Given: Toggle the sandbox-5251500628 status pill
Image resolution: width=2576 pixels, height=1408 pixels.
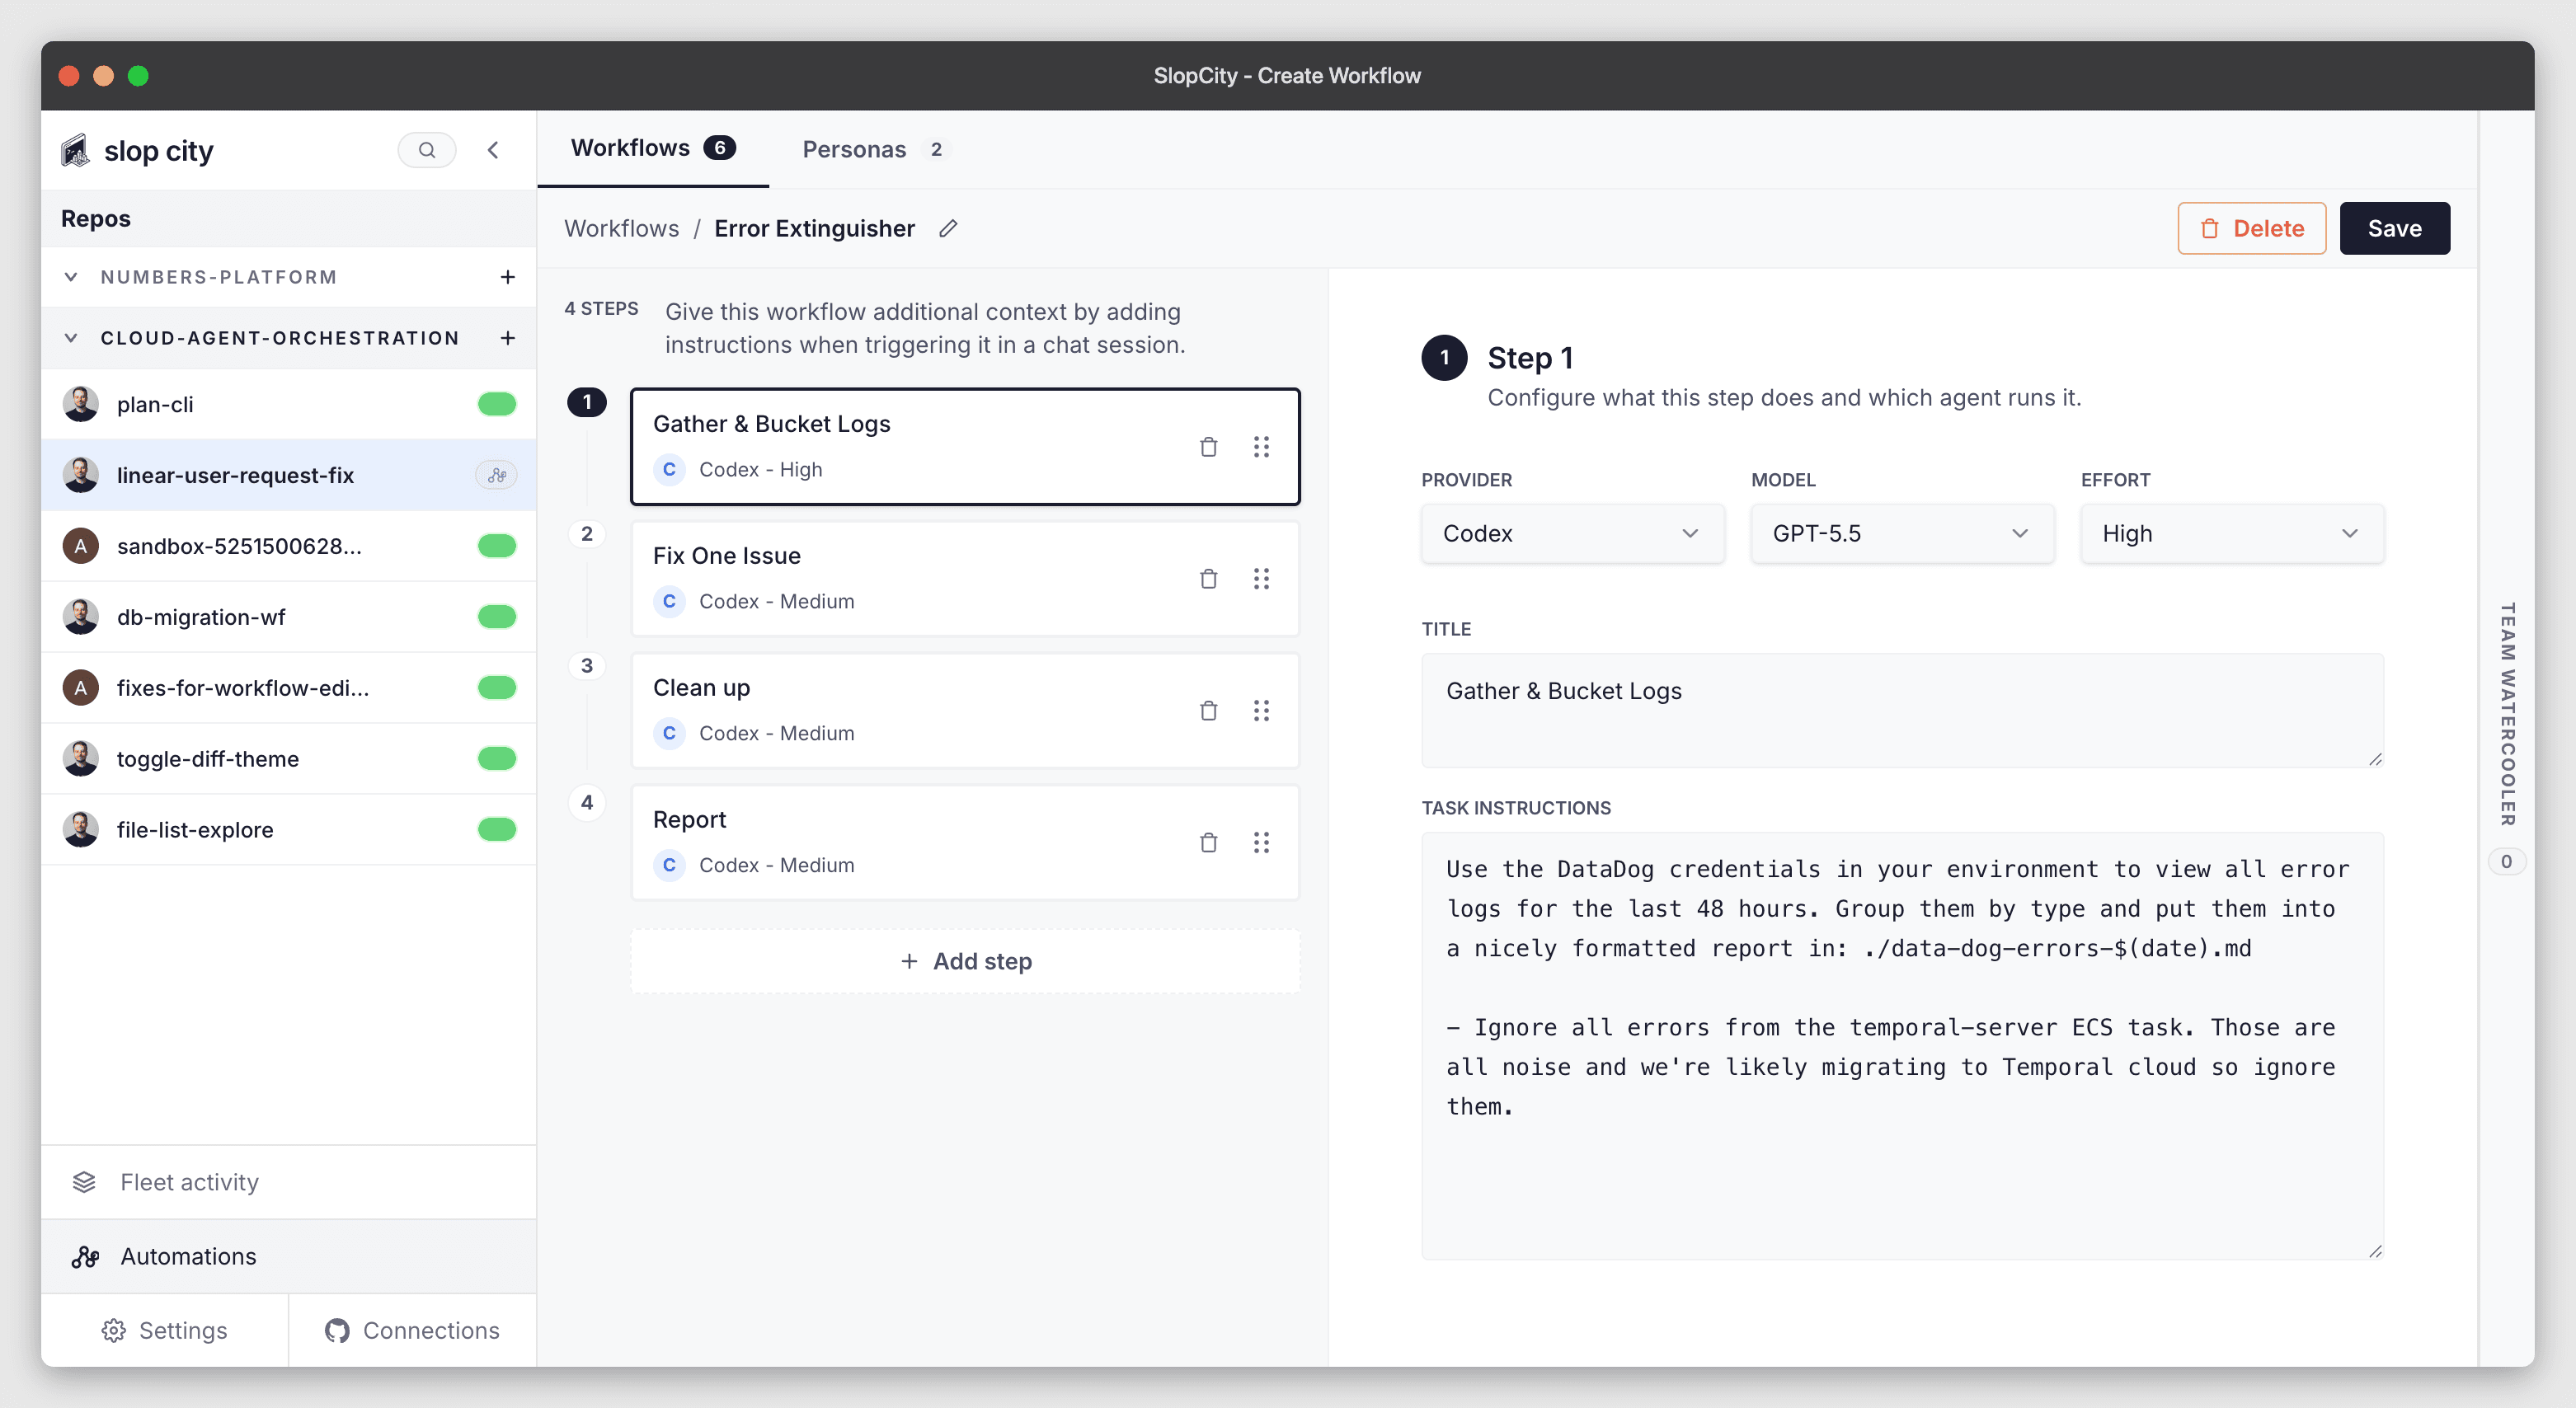Looking at the screenshot, I should (496, 546).
